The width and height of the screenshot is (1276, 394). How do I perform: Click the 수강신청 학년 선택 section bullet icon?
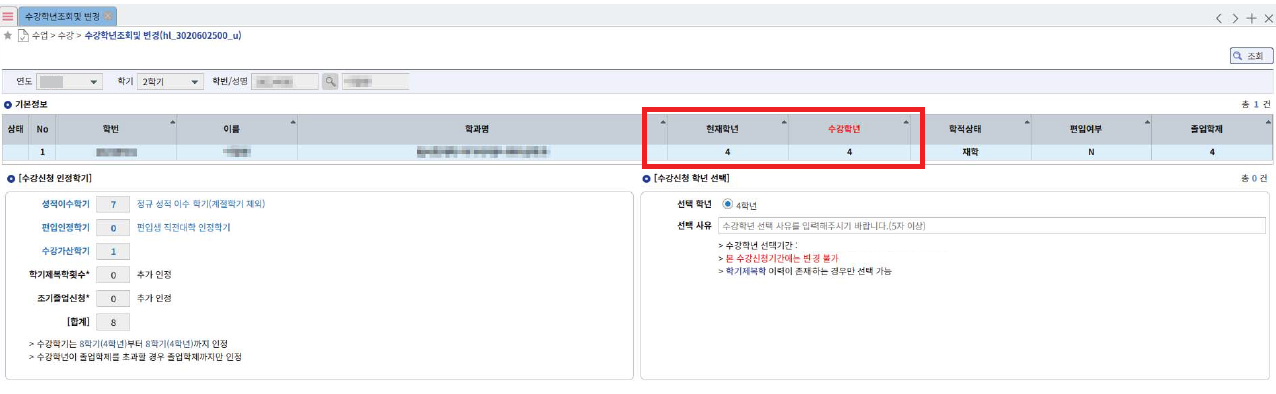coord(646,178)
